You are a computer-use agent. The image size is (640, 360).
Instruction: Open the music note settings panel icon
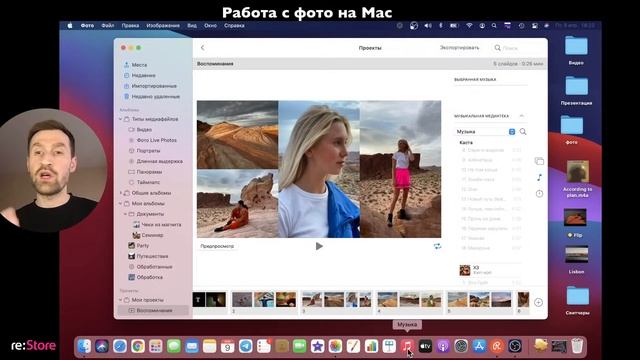click(539, 178)
